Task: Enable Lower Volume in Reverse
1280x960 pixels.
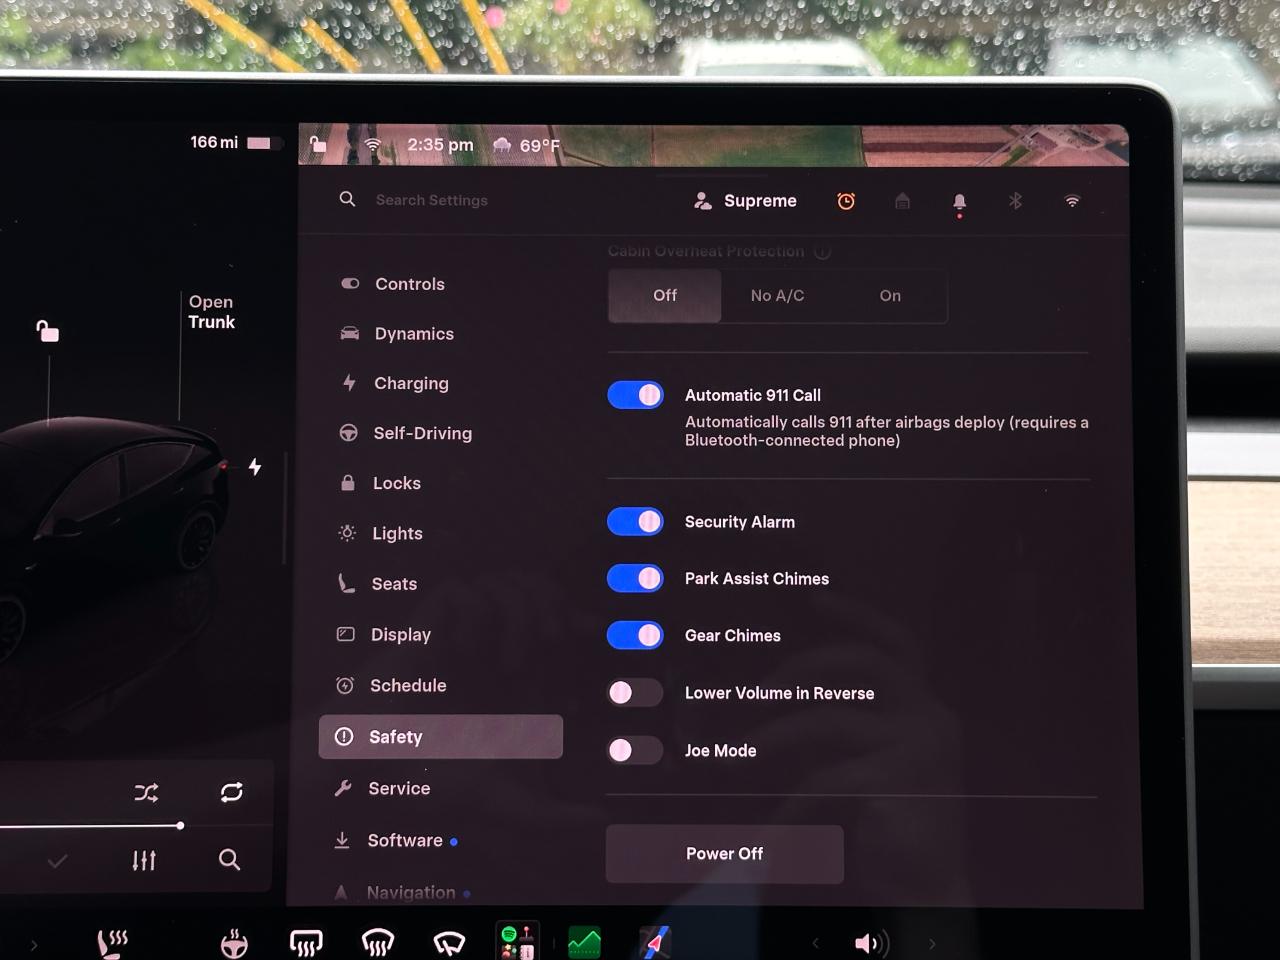Action: point(635,693)
